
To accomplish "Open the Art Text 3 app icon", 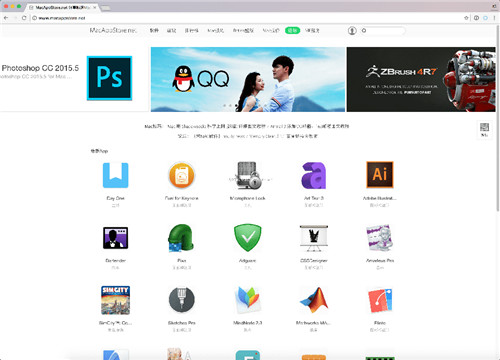I will pos(314,175).
